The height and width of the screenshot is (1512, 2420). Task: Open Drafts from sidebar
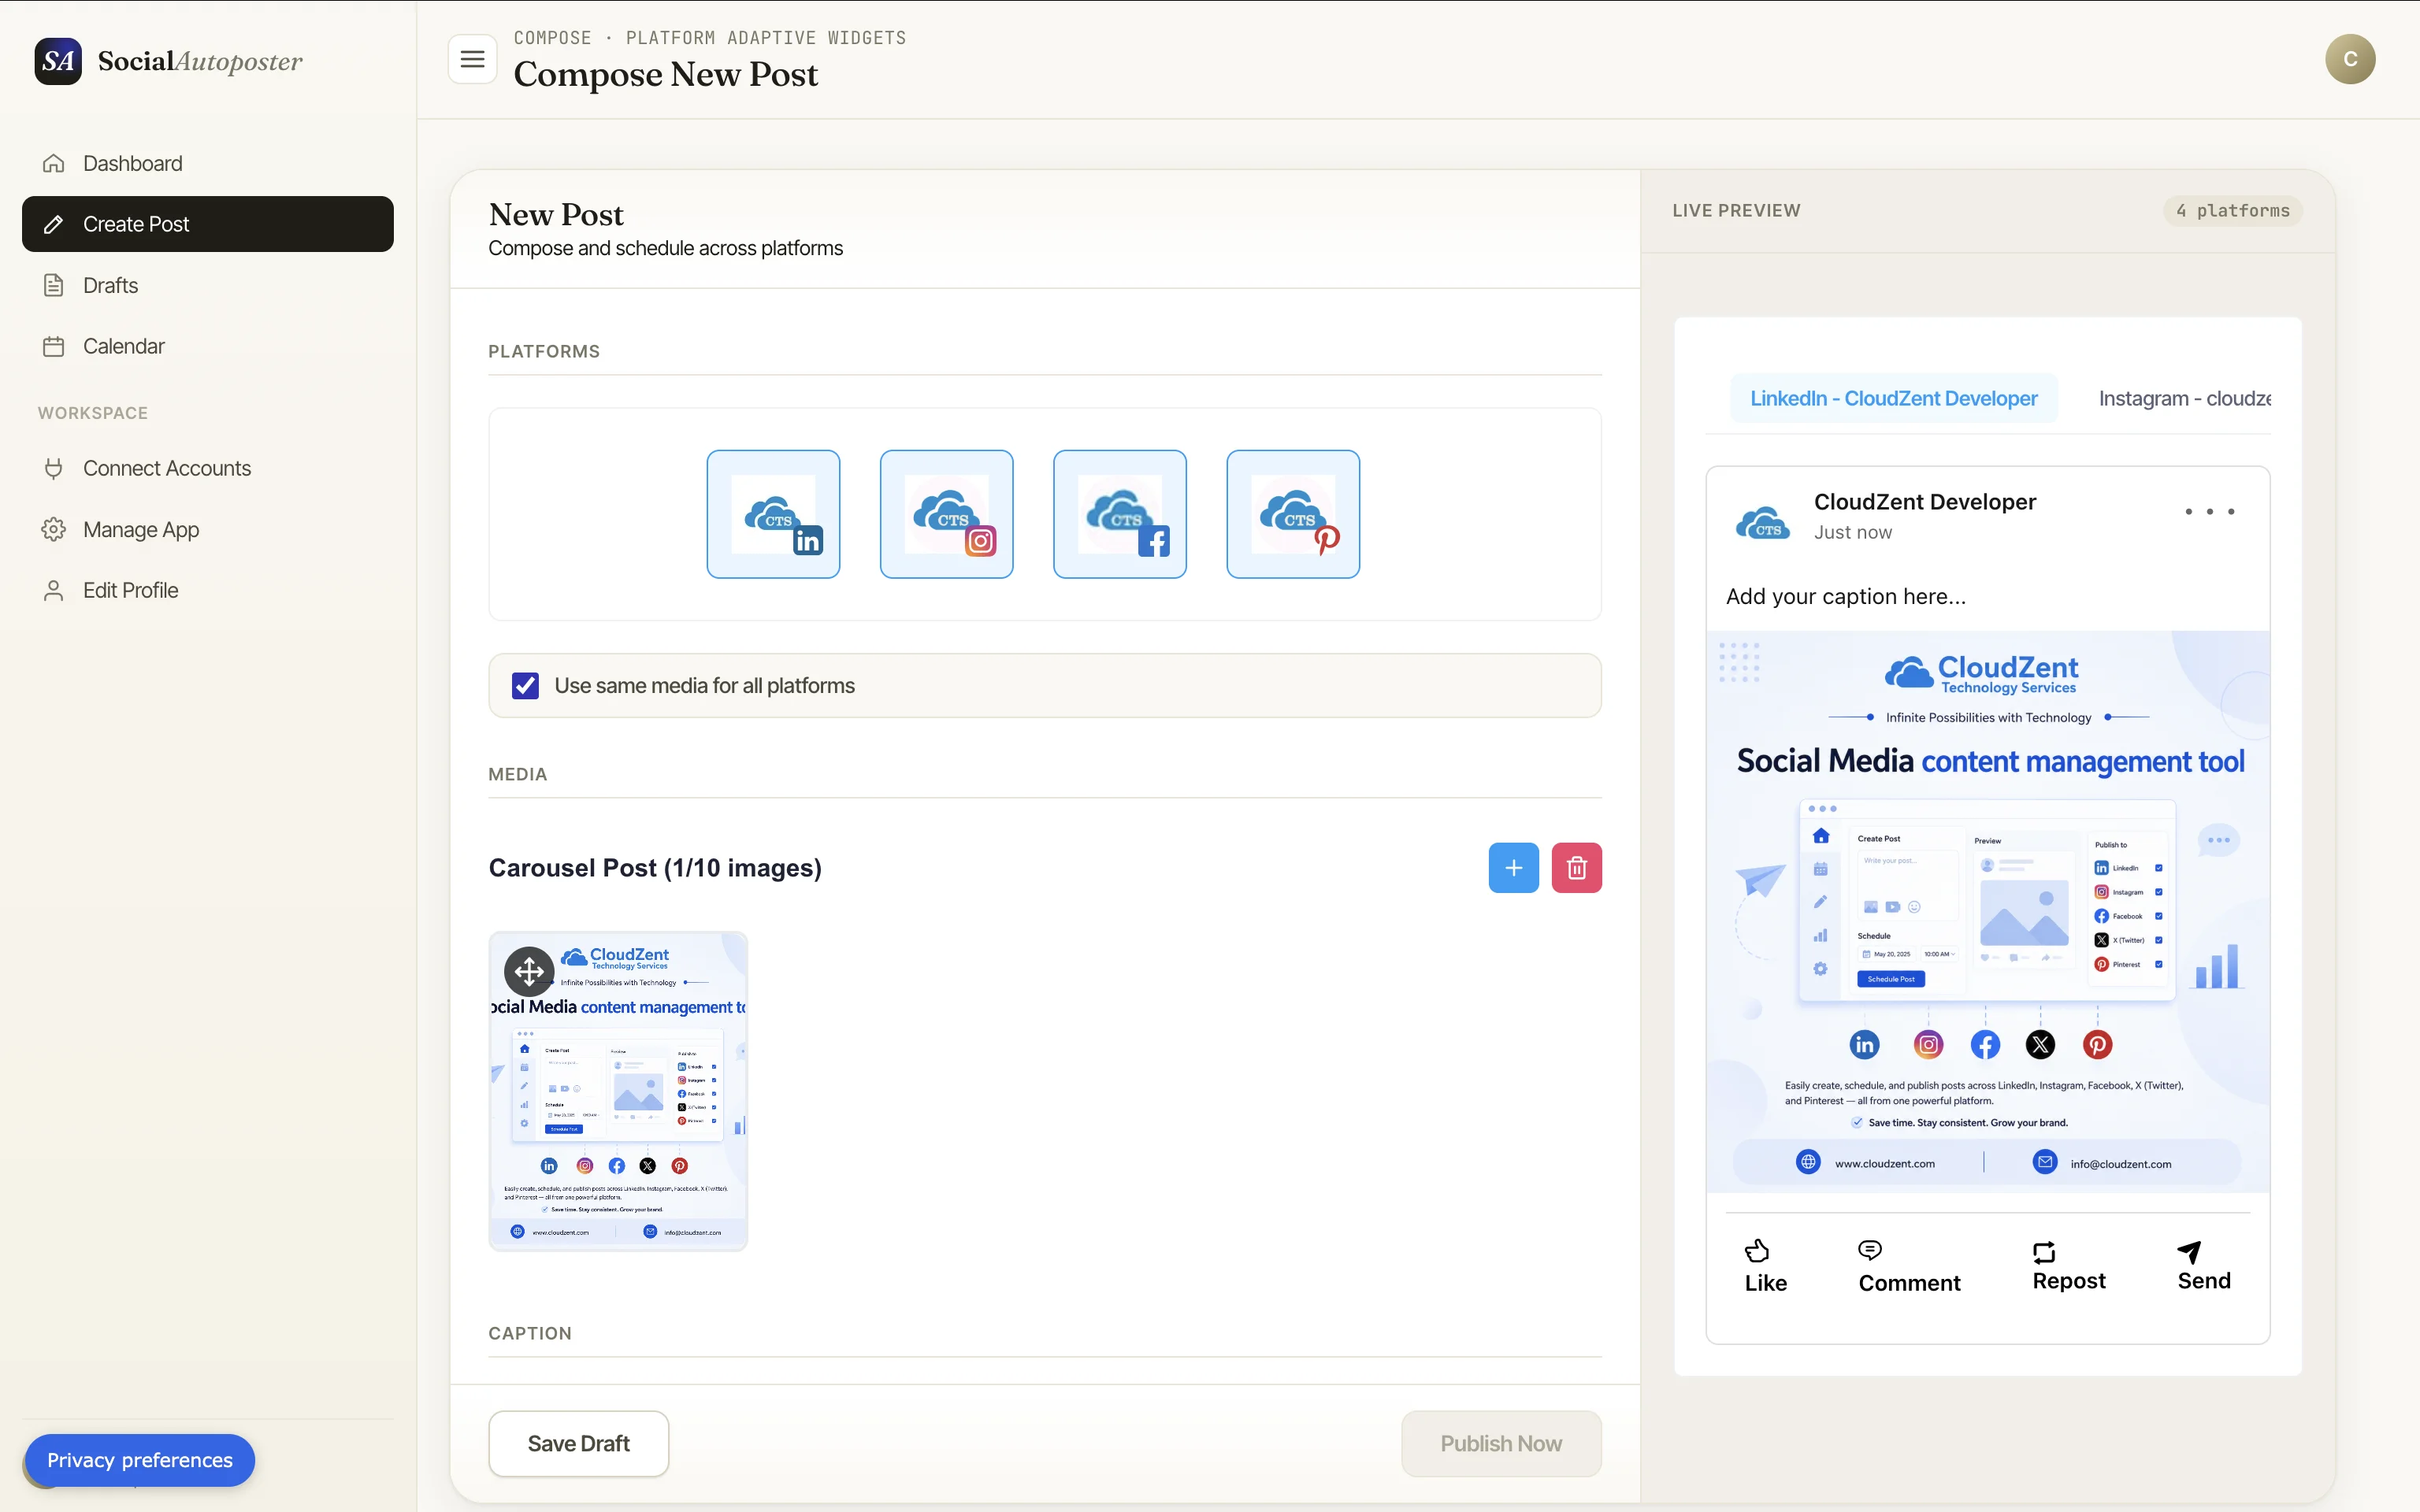tap(208, 285)
